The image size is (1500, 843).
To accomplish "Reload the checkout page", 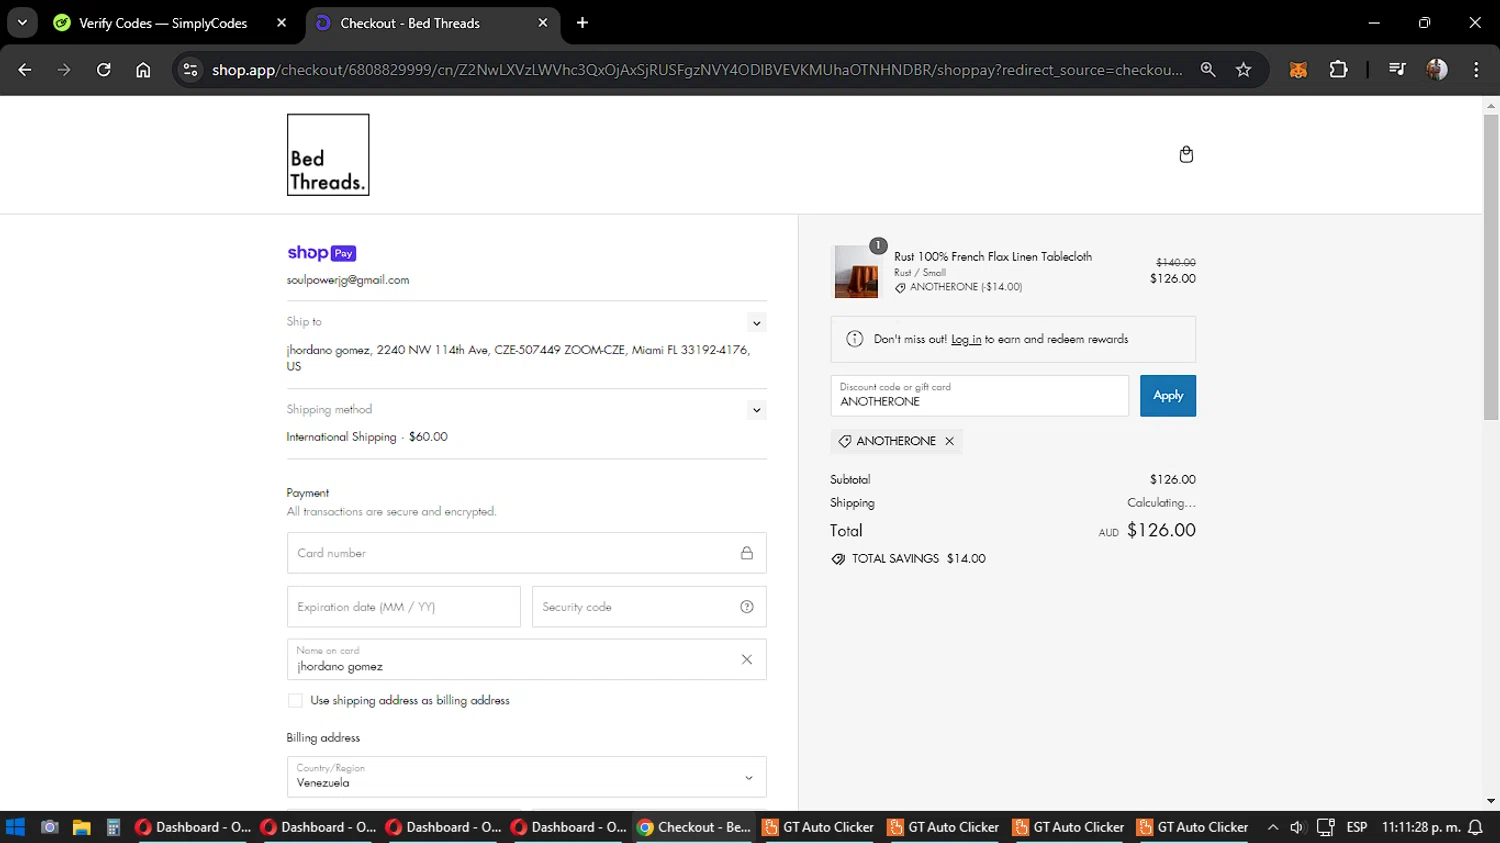I will (103, 70).
